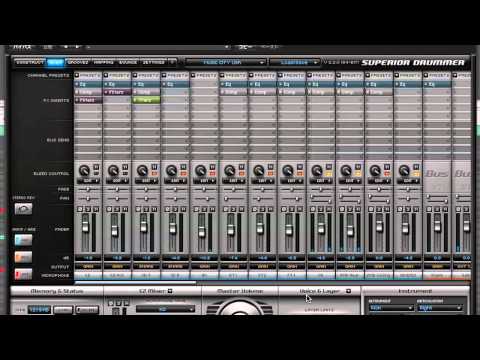Click the Stereo Rev button in the left panel

point(23,209)
